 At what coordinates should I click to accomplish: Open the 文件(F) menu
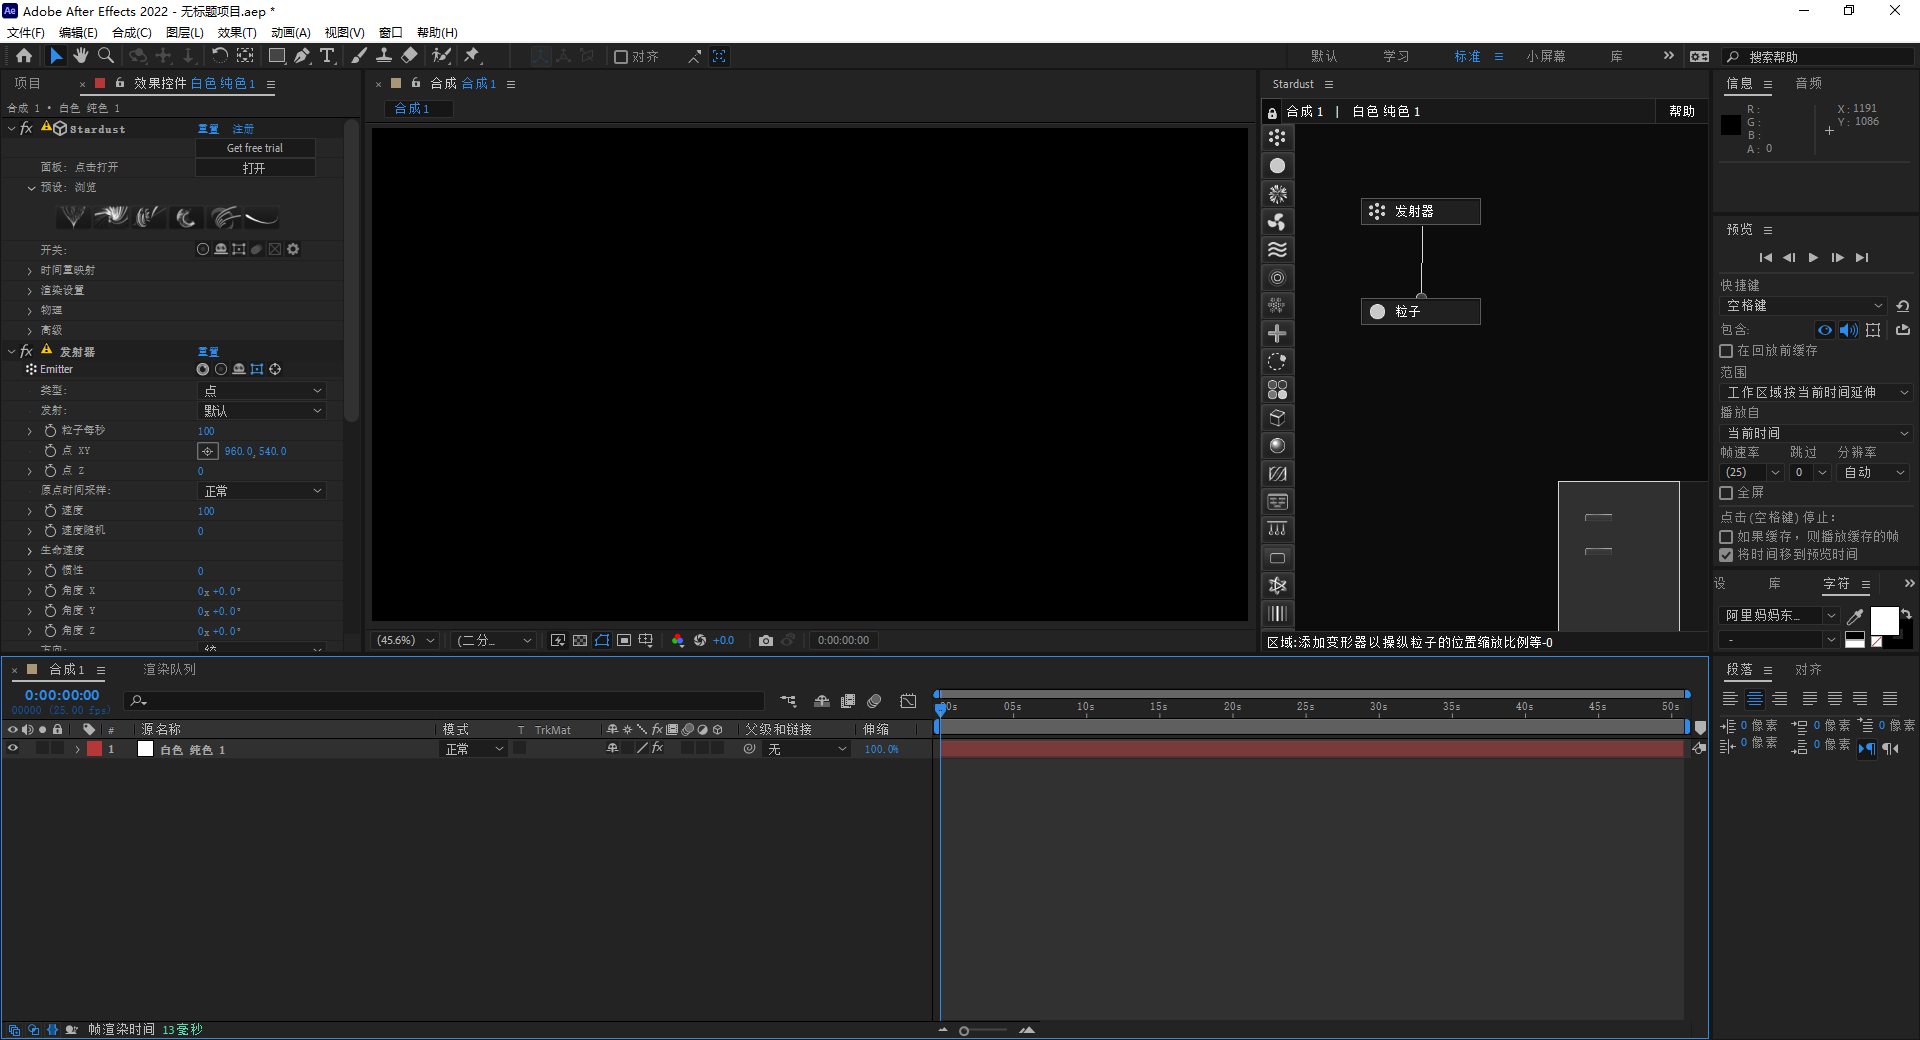[x=25, y=32]
